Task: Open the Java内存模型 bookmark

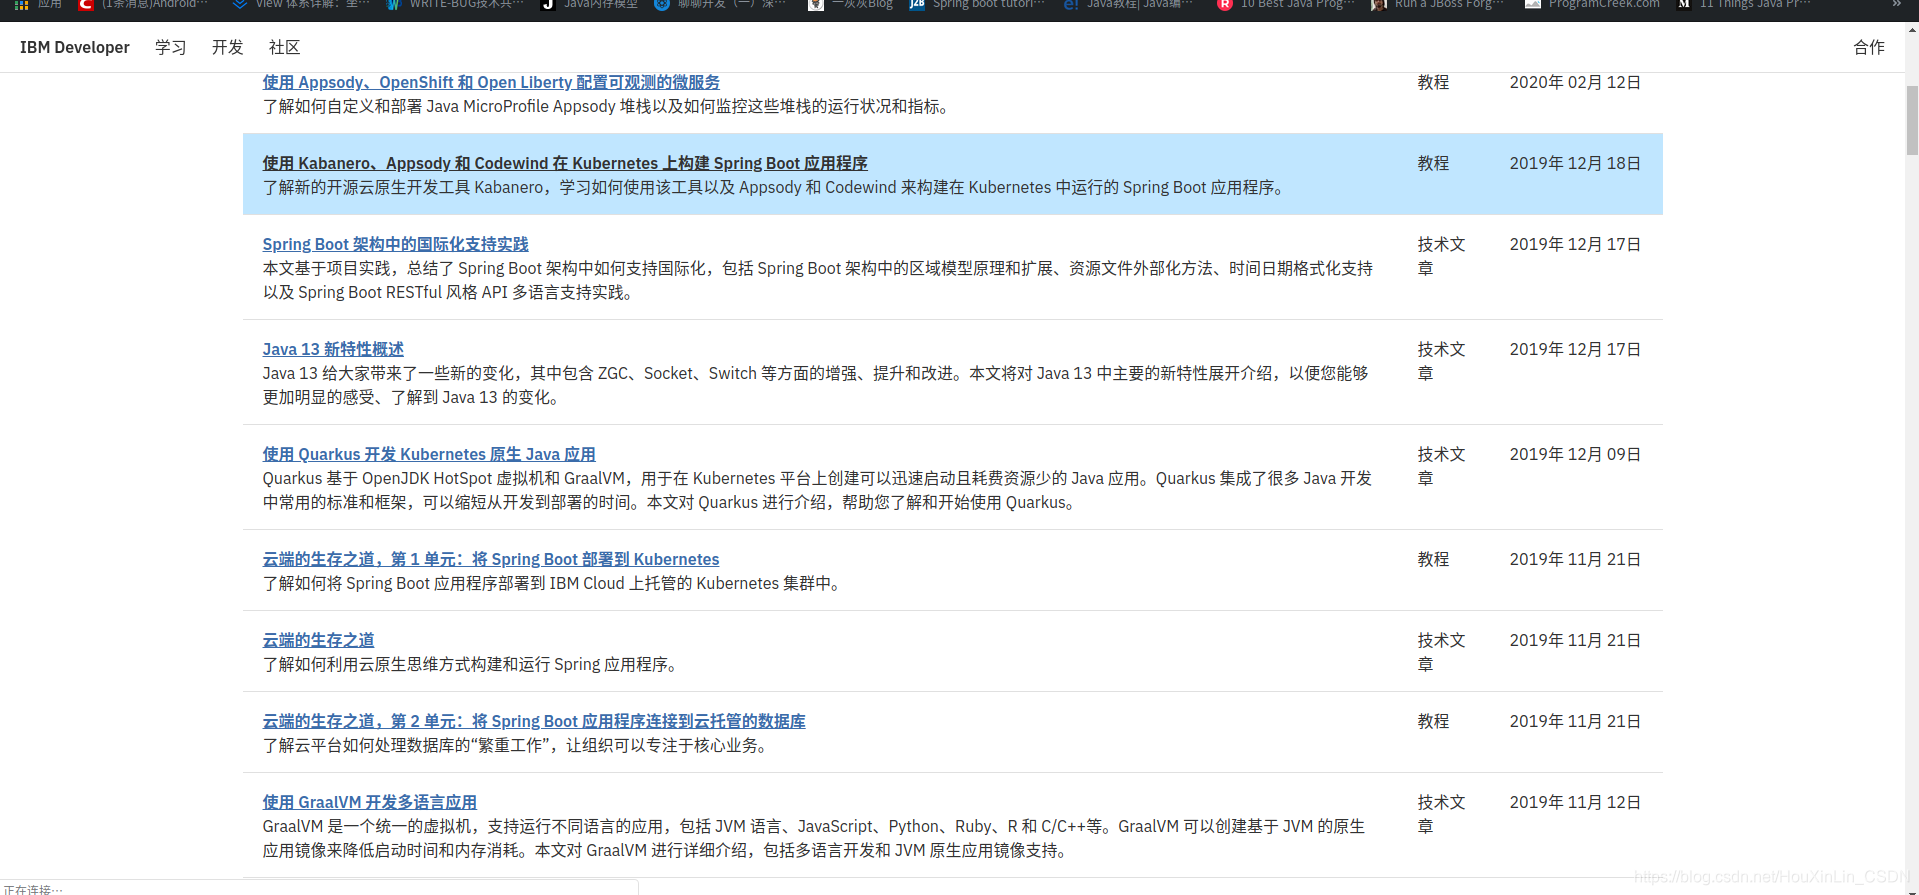Action: click(589, 4)
